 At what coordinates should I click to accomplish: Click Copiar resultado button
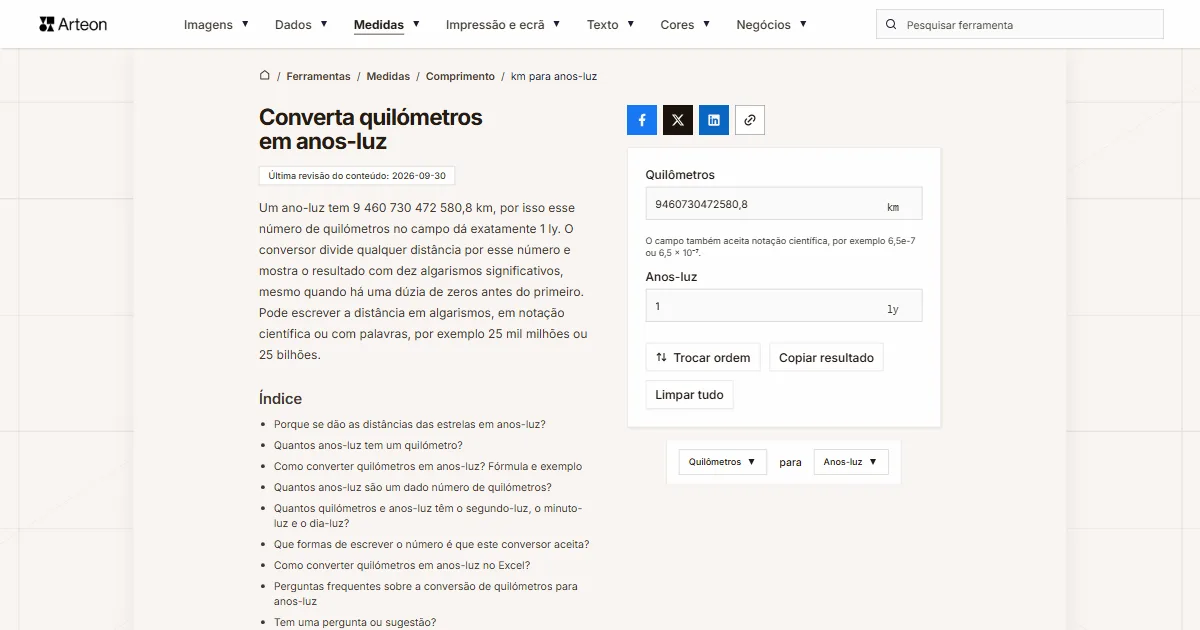coord(826,358)
